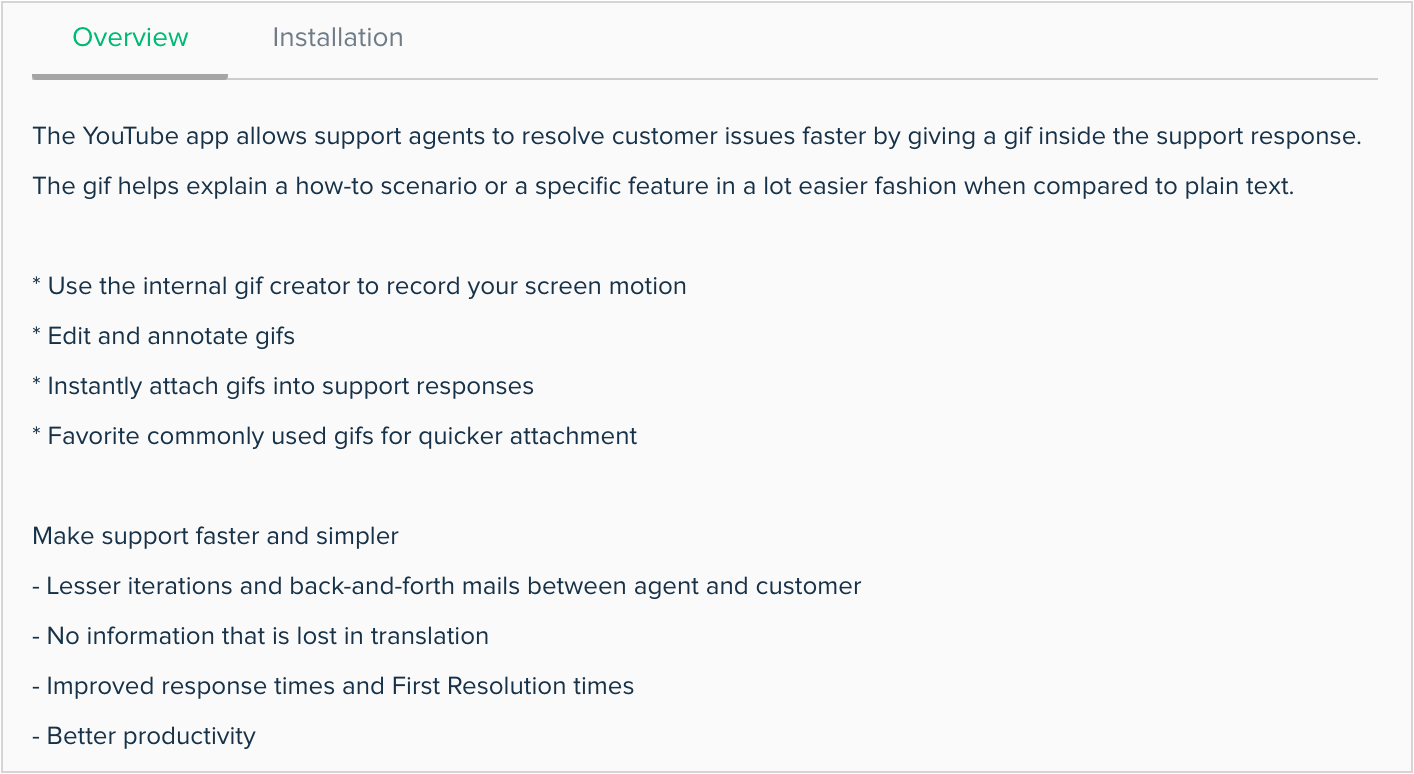Viewport: 1414px width, 774px height.
Task: Switch to the Installation tab
Action: click(338, 38)
